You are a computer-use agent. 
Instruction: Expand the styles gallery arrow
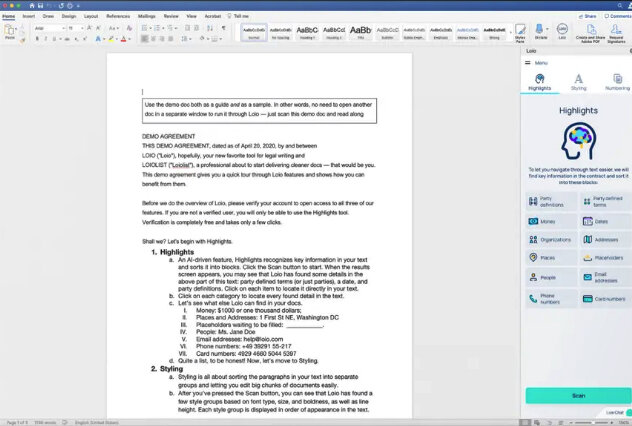tap(511, 32)
